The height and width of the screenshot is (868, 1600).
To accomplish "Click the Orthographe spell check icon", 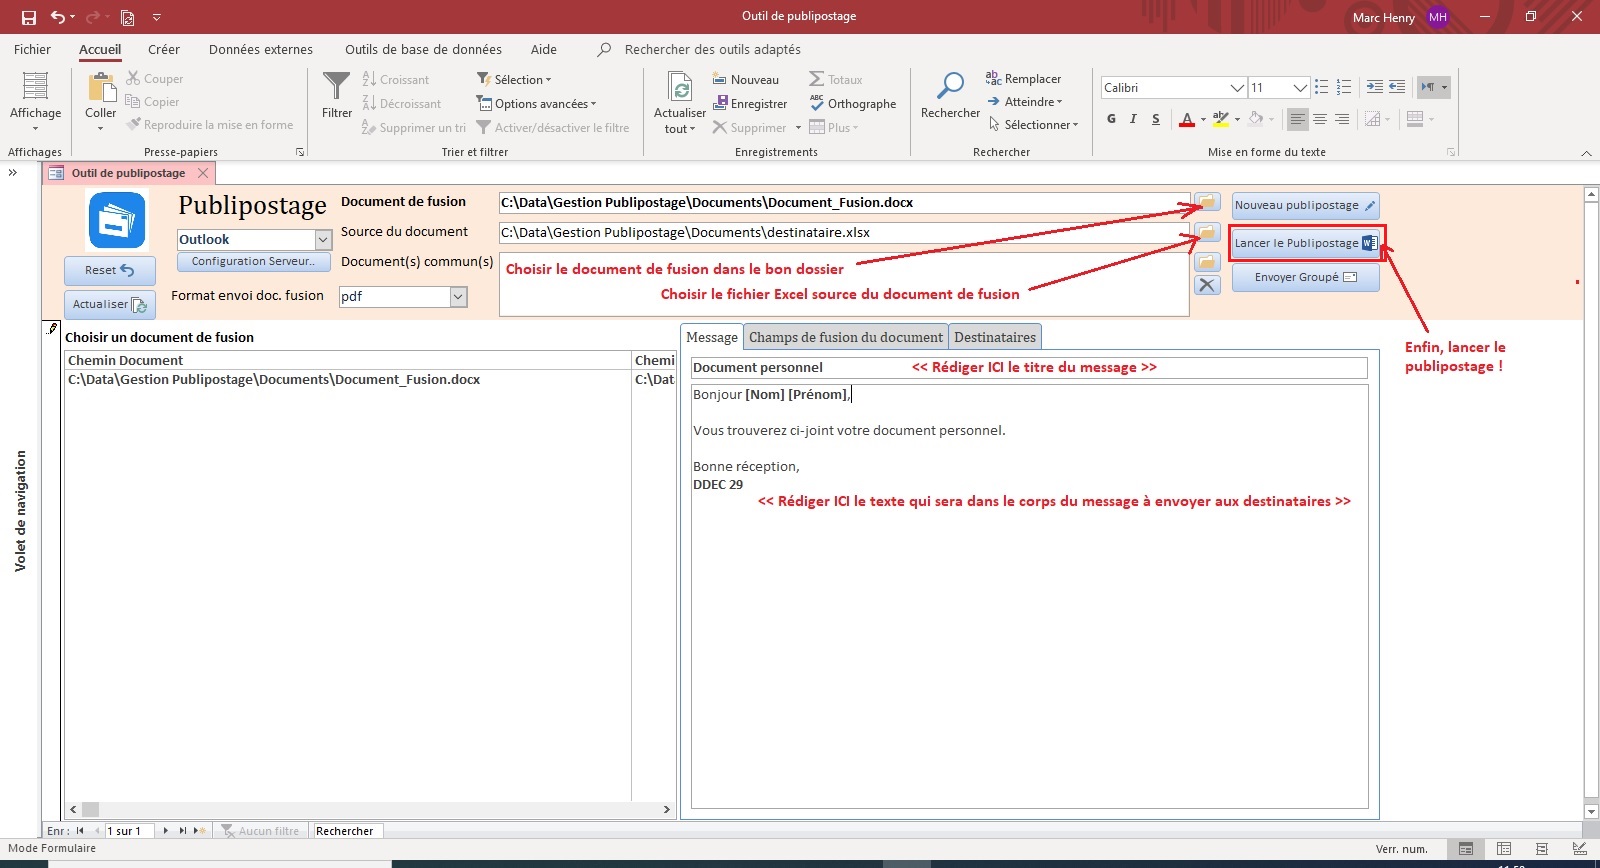I will coord(817,103).
